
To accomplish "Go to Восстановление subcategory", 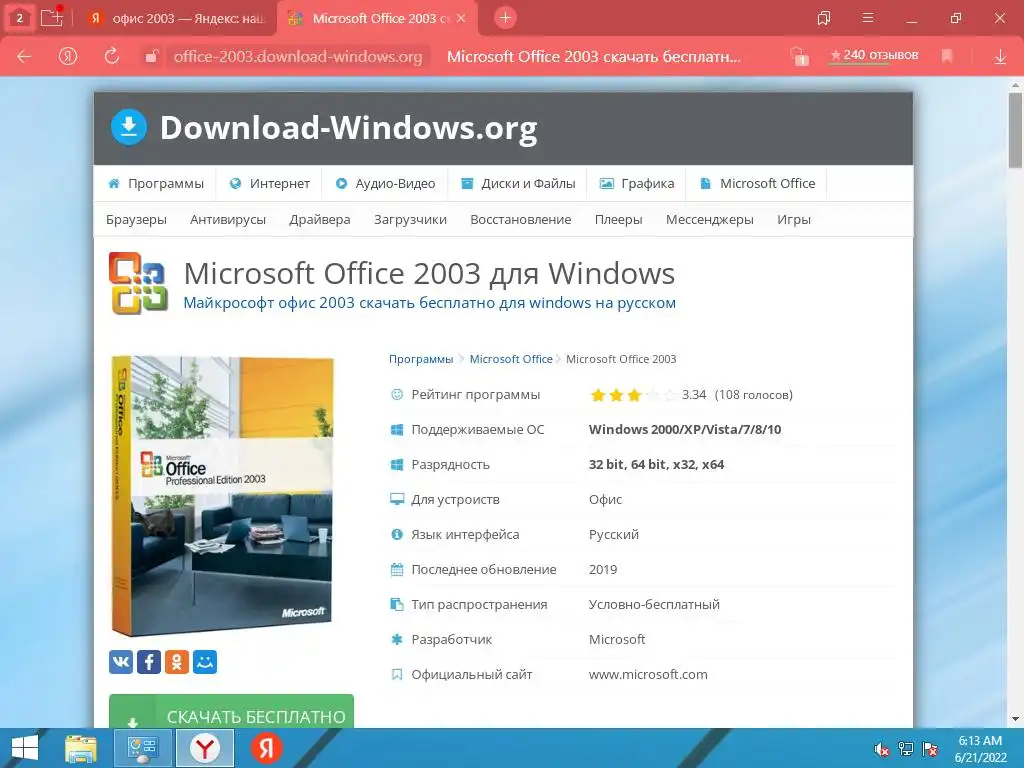I will (520, 219).
